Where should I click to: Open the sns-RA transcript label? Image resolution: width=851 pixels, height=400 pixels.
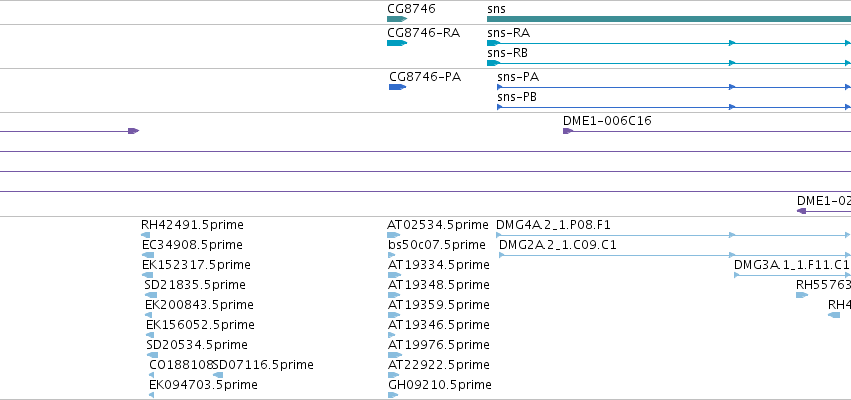(x=509, y=33)
